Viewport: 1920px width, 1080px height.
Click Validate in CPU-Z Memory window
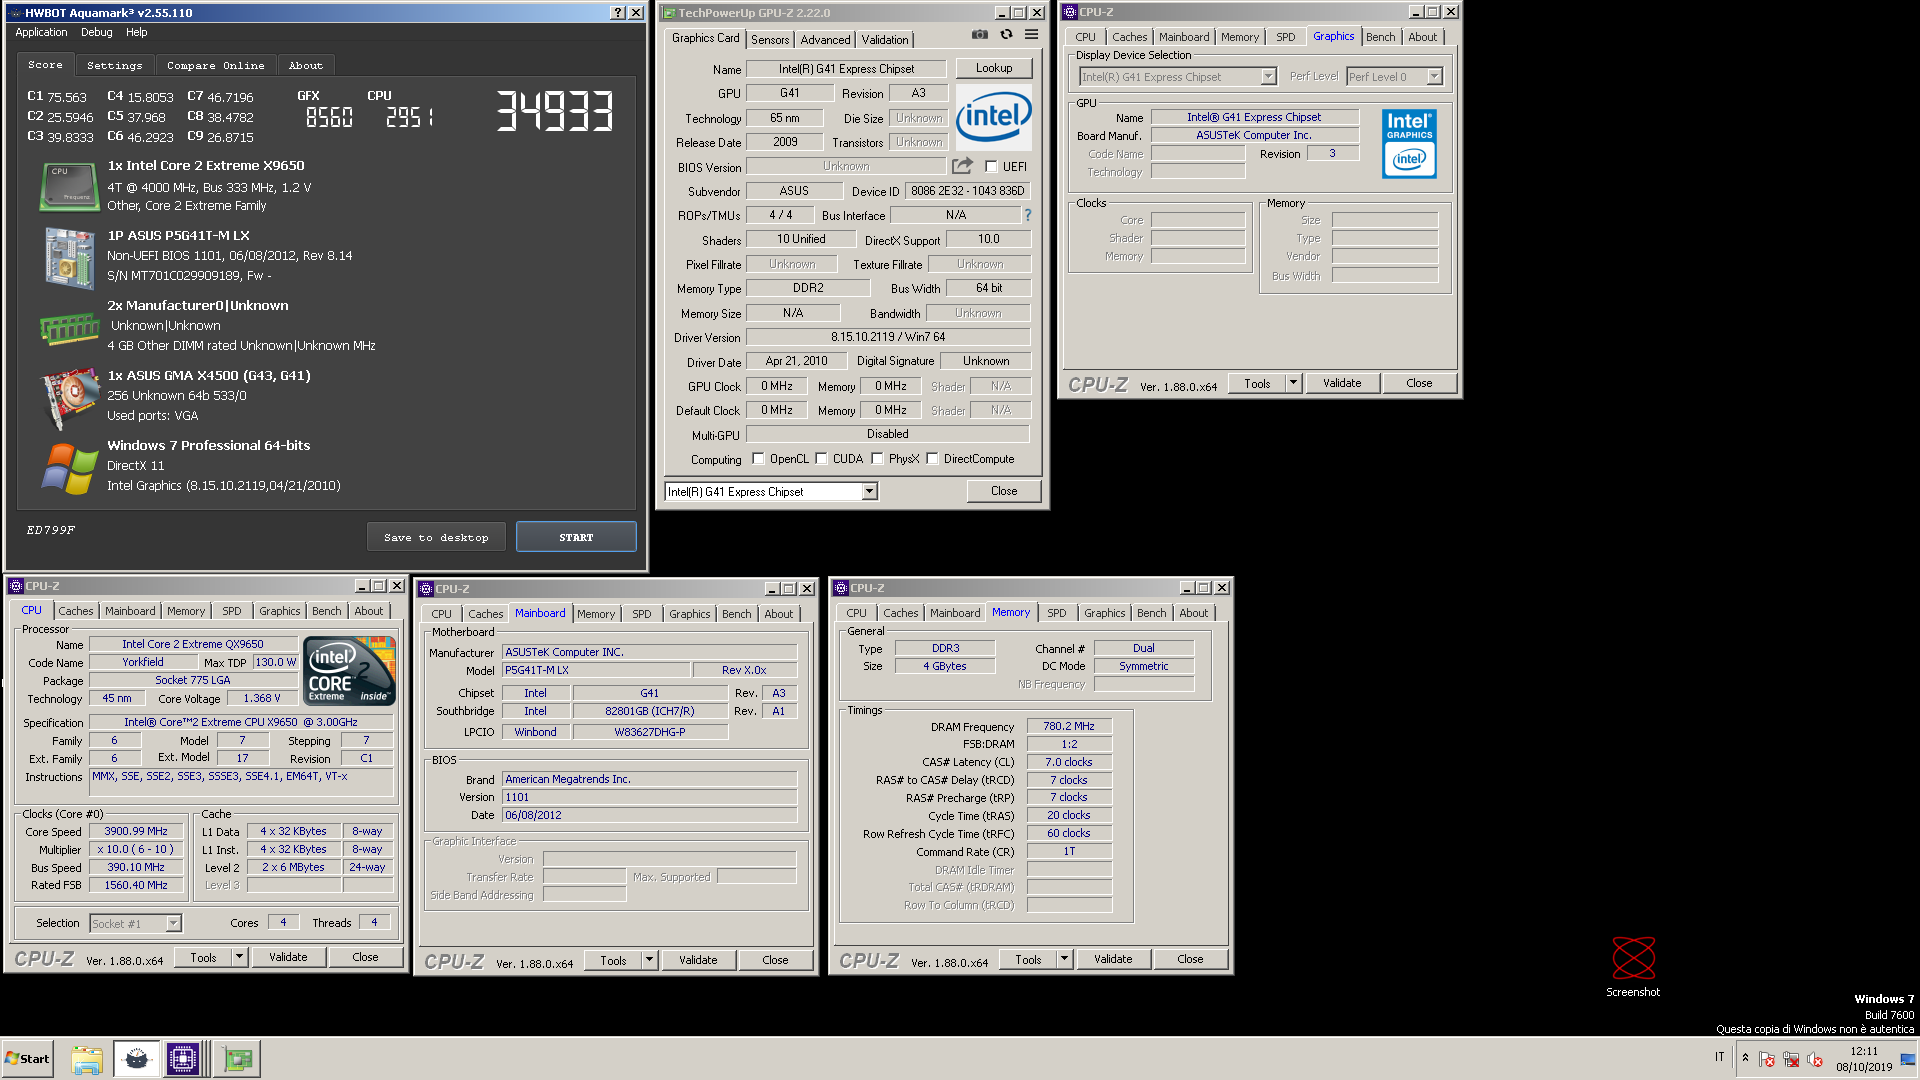tap(1113, 959)
